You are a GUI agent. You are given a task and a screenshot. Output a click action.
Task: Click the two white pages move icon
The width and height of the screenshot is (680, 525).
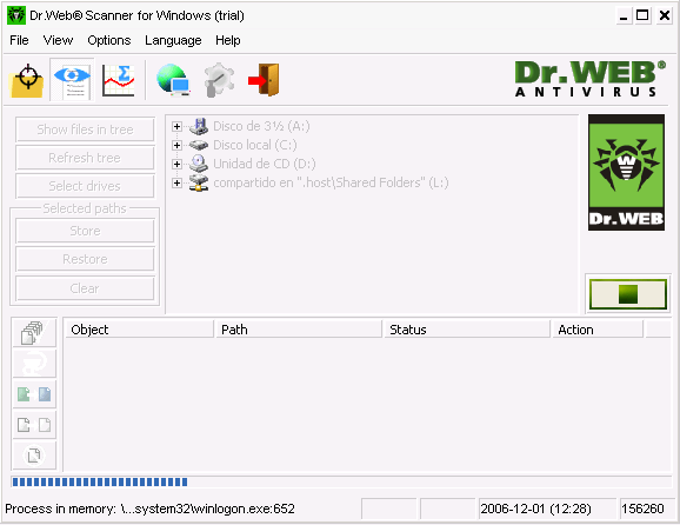point(34,425)
